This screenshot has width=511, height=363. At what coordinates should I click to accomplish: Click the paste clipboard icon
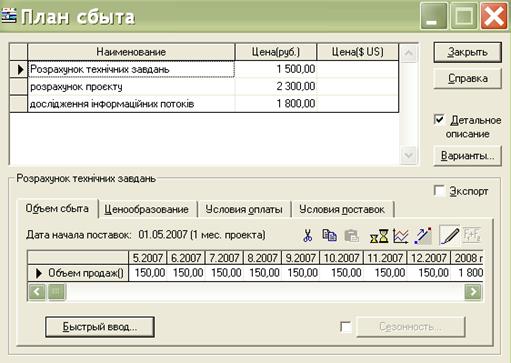click(x=351, y=236)
